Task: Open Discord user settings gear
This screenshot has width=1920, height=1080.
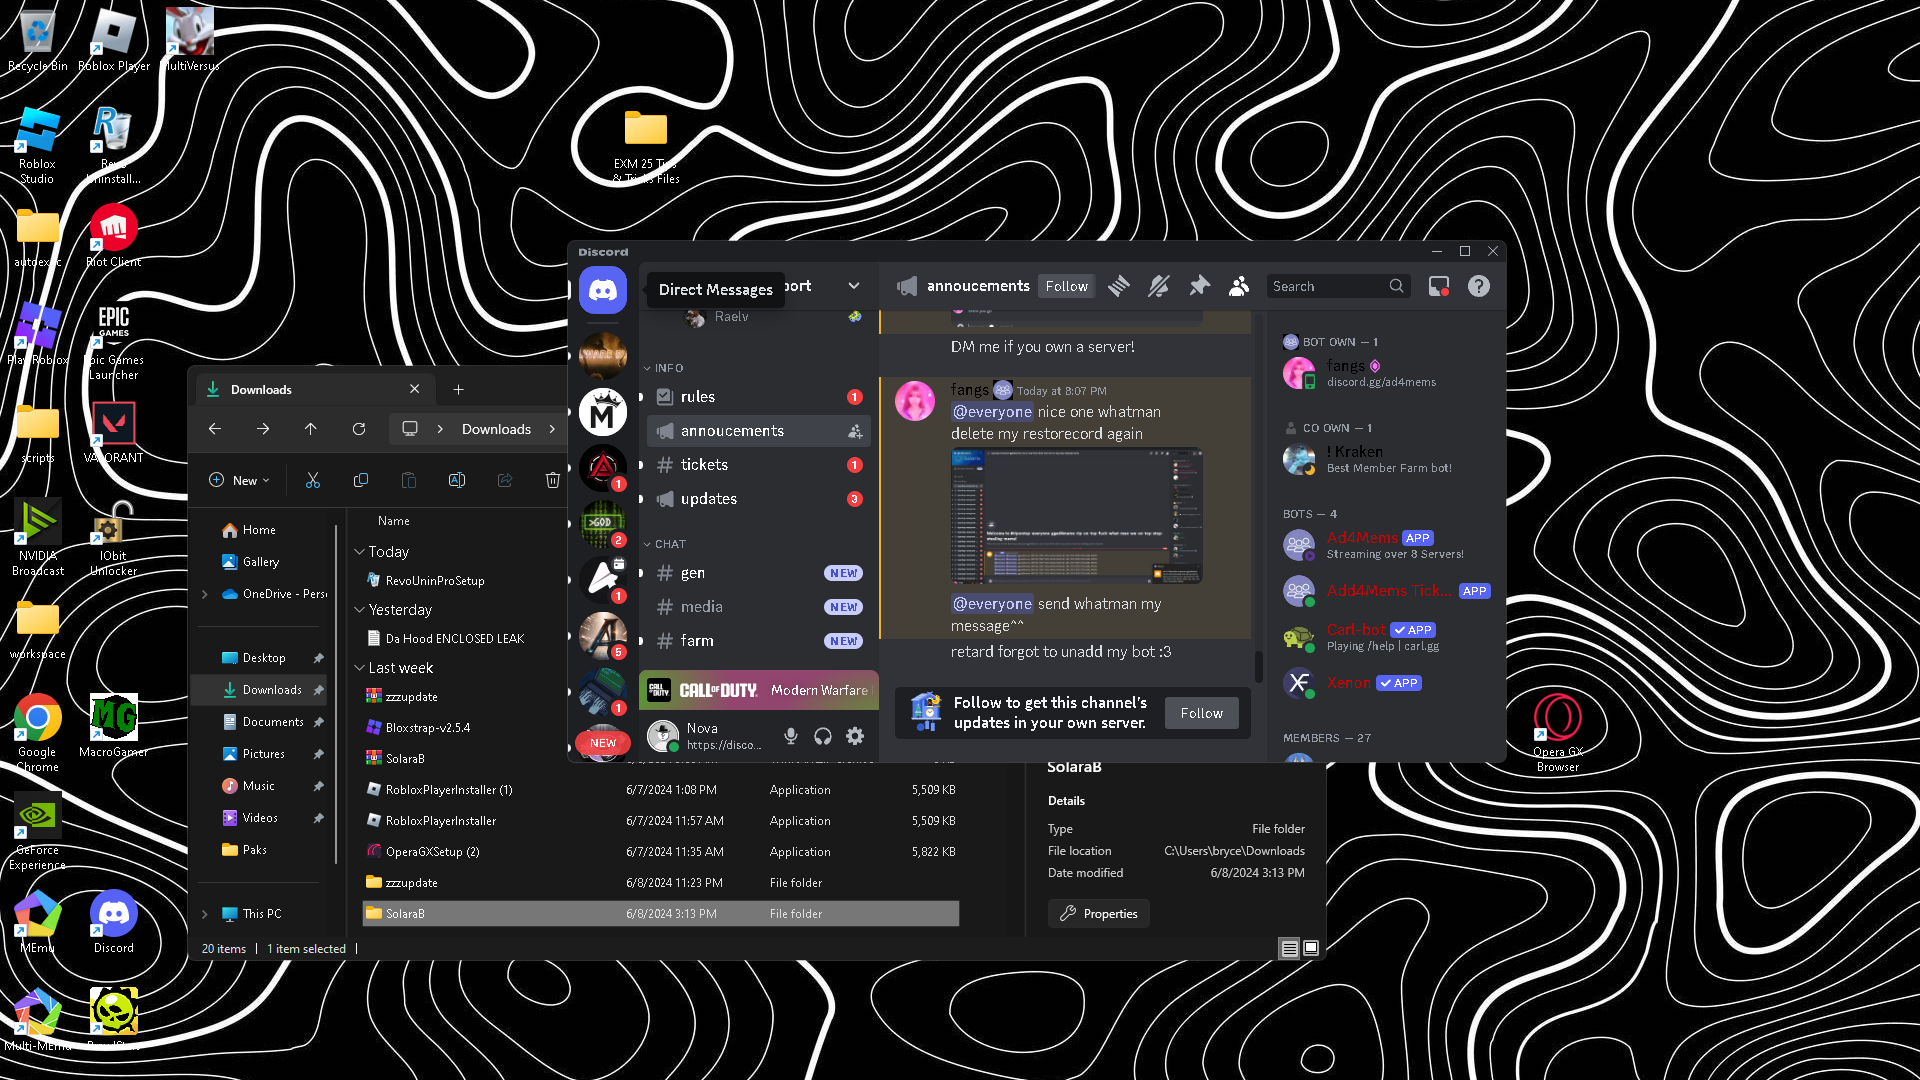Action: (855, 737)
